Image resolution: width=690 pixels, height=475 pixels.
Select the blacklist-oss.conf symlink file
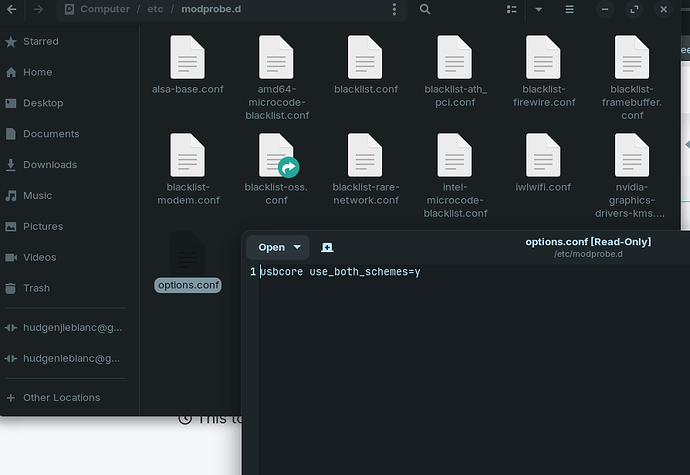tap(276, 169)
